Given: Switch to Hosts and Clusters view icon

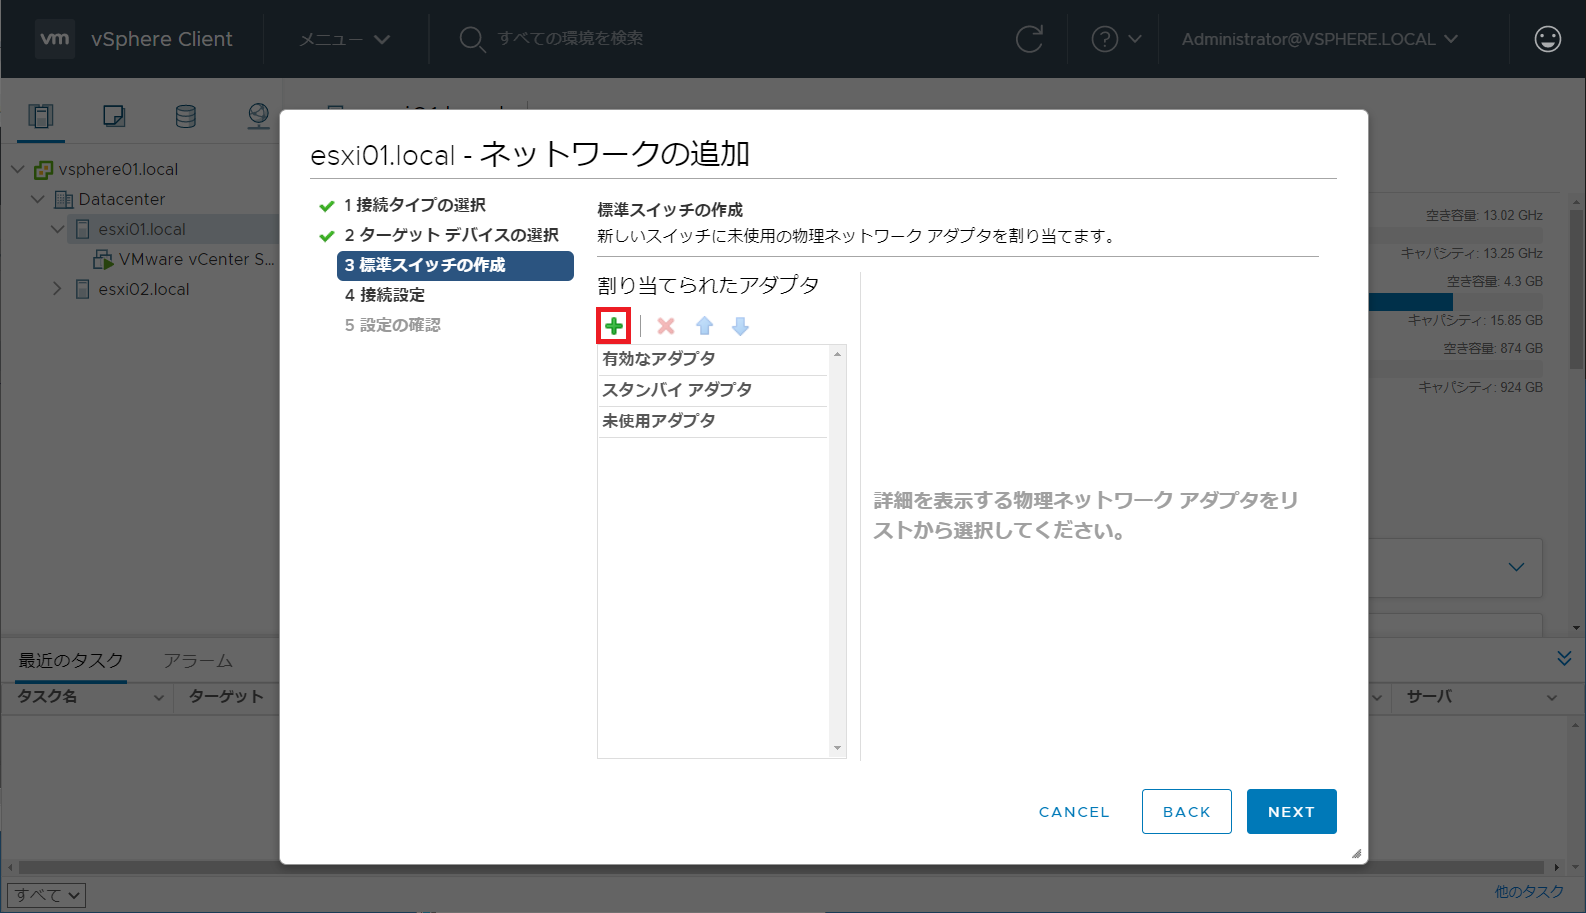Looking at the screenshot, I should [x=41, y=116].
